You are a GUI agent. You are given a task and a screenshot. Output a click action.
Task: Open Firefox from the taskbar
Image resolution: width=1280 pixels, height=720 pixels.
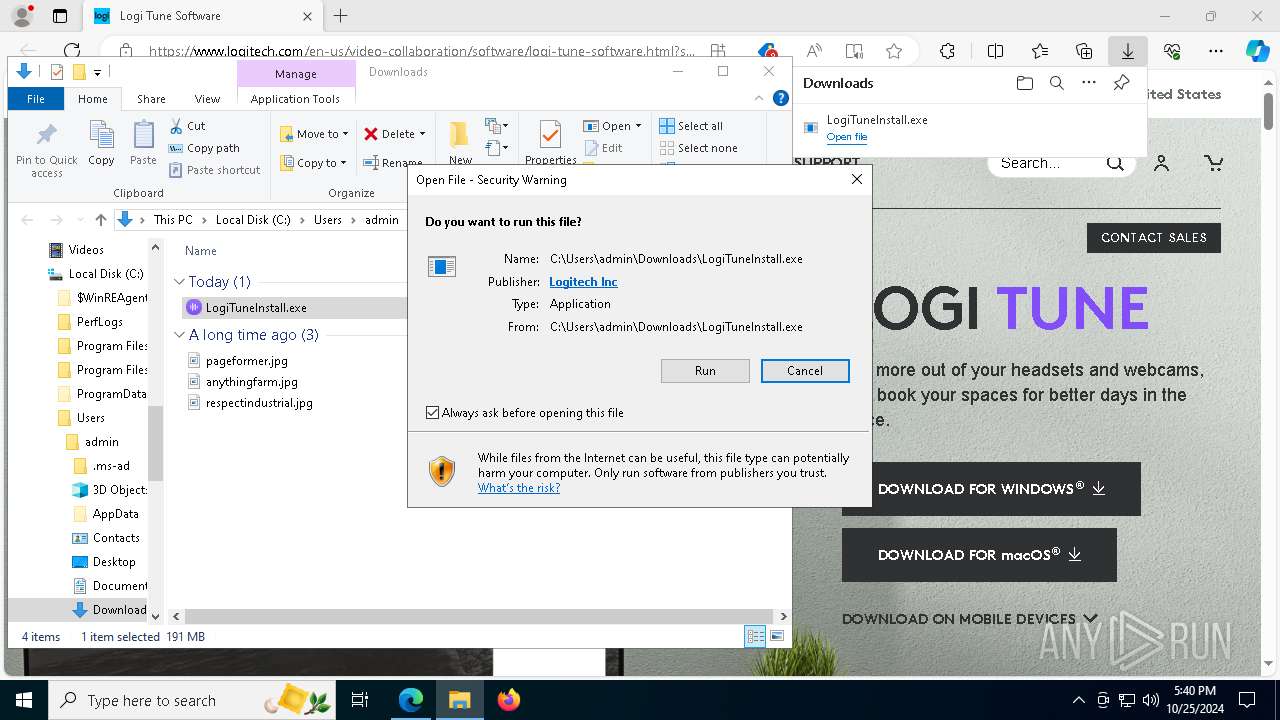pos(509,700)
